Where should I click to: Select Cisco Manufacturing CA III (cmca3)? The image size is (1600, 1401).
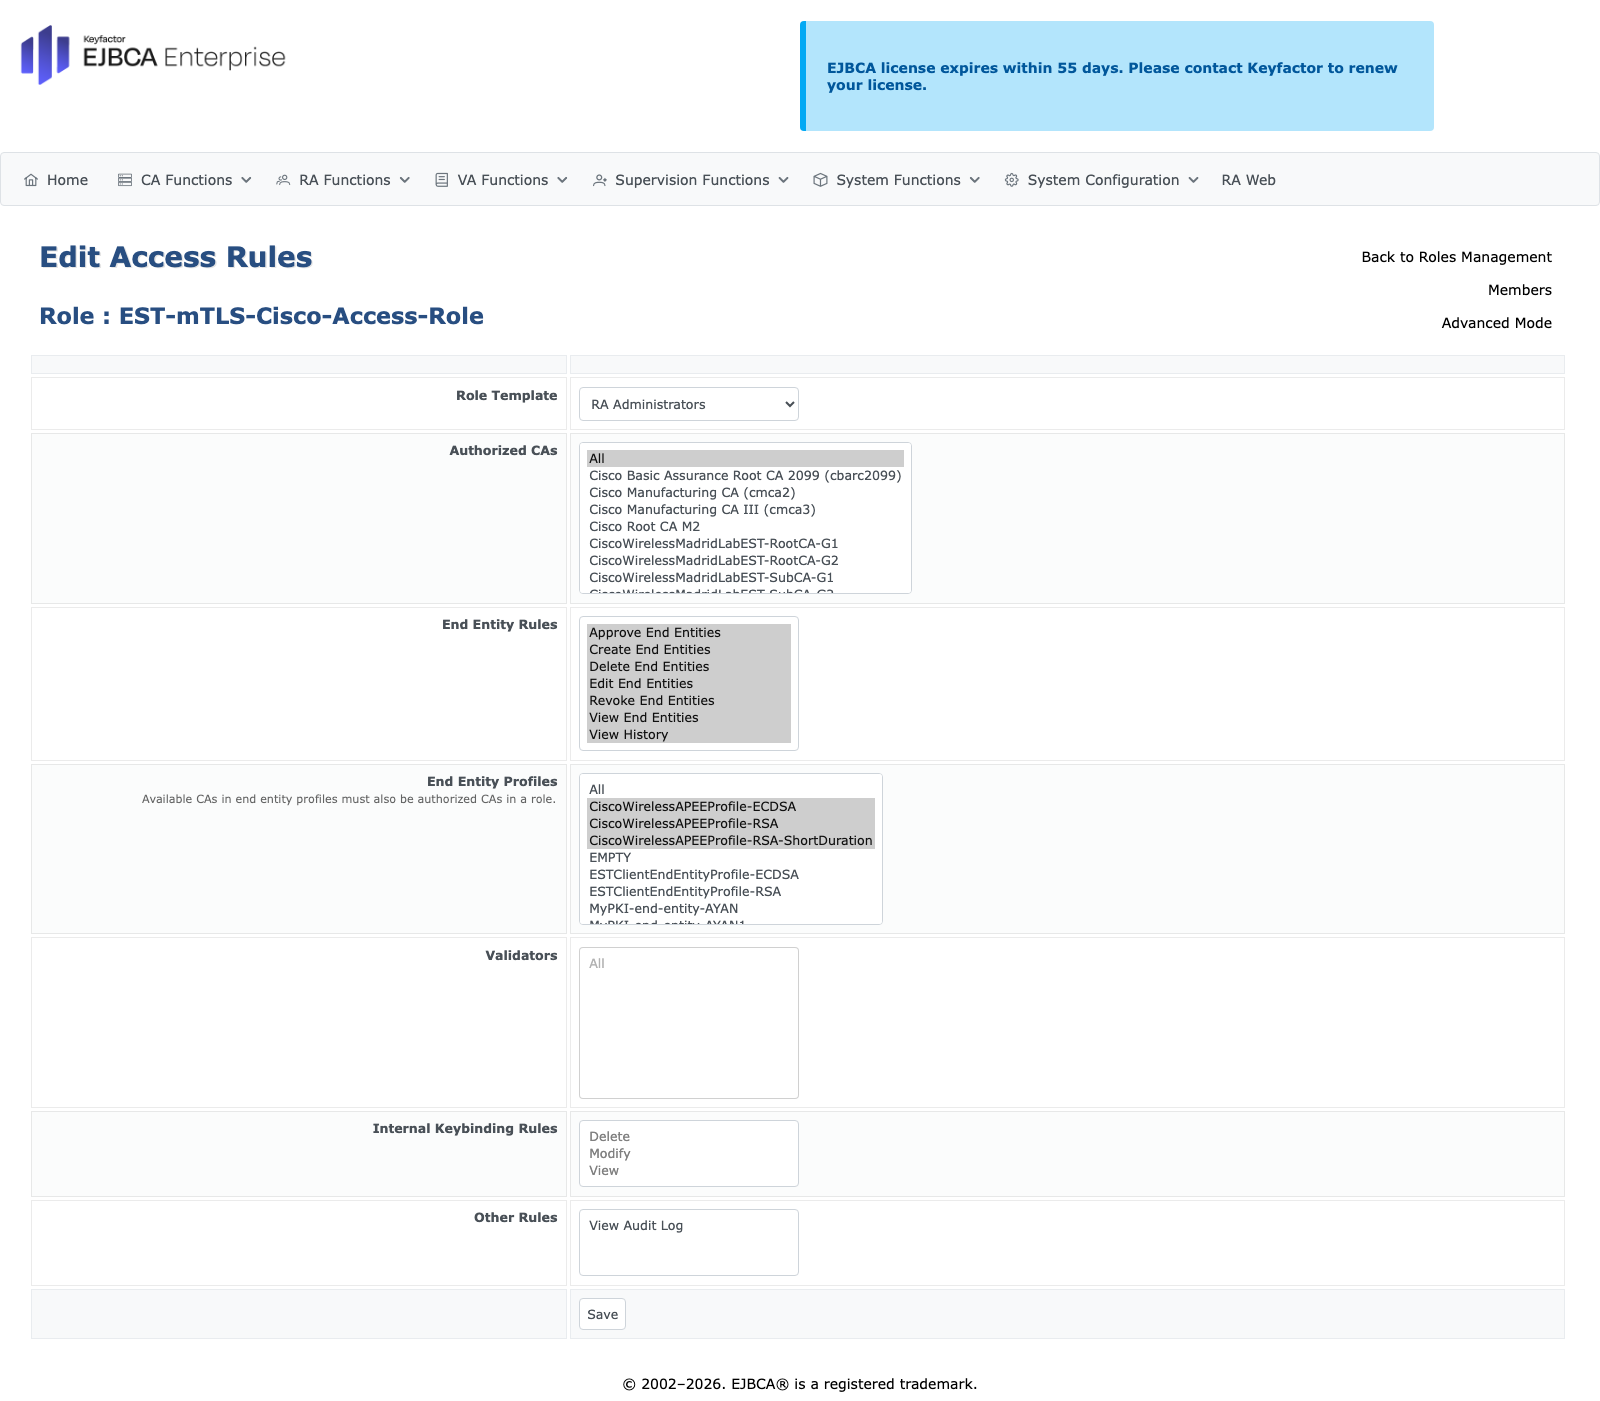pyautogui.click(x=745, y=510)
